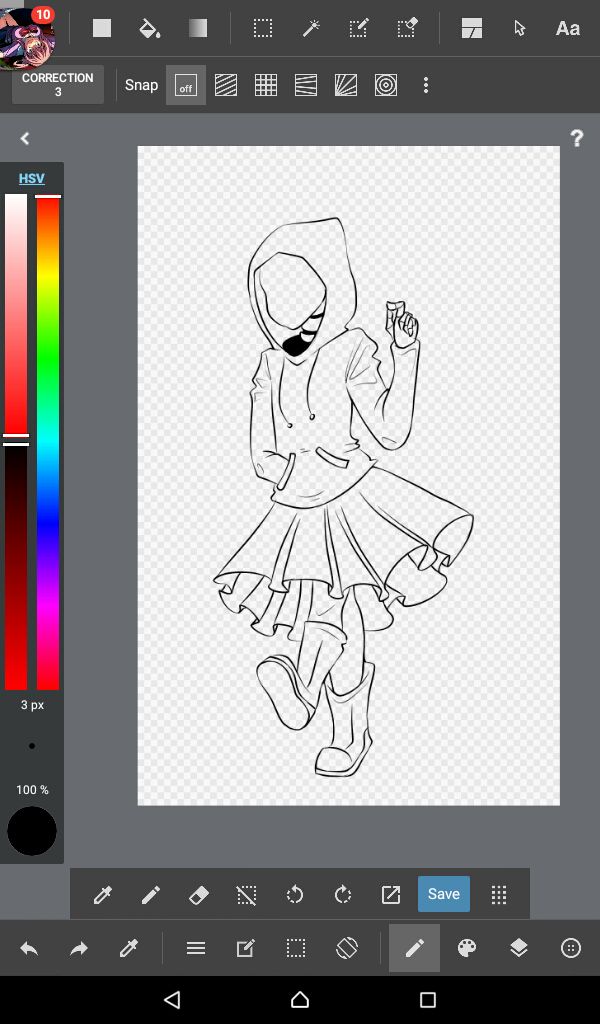
Task: Tap the Android recent apps button
Action: point(428,1000)
